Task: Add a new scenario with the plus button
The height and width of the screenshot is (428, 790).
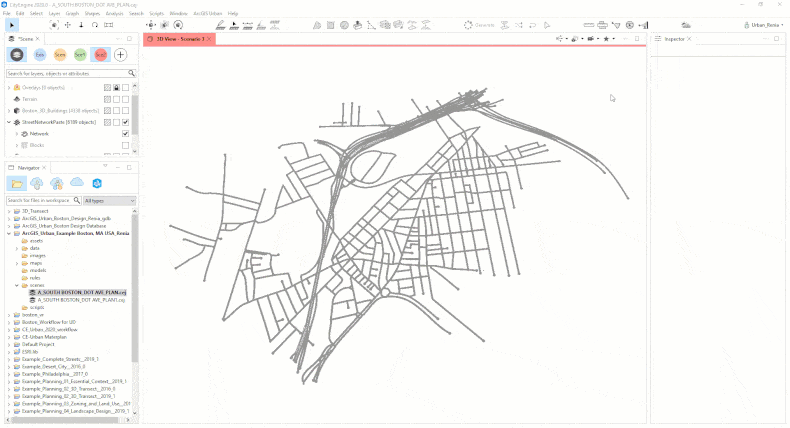Action: [120, 54]
